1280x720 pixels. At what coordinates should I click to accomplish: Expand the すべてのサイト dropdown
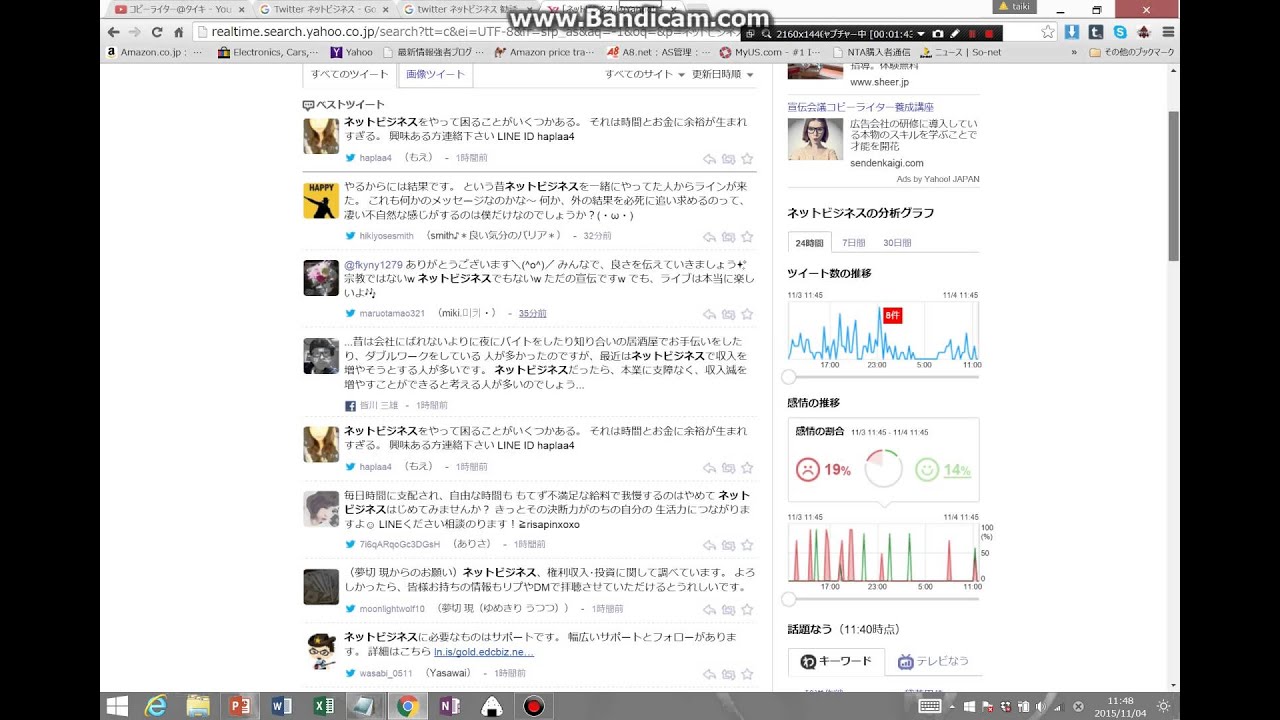pyautogui.click(x=645, y=74)
